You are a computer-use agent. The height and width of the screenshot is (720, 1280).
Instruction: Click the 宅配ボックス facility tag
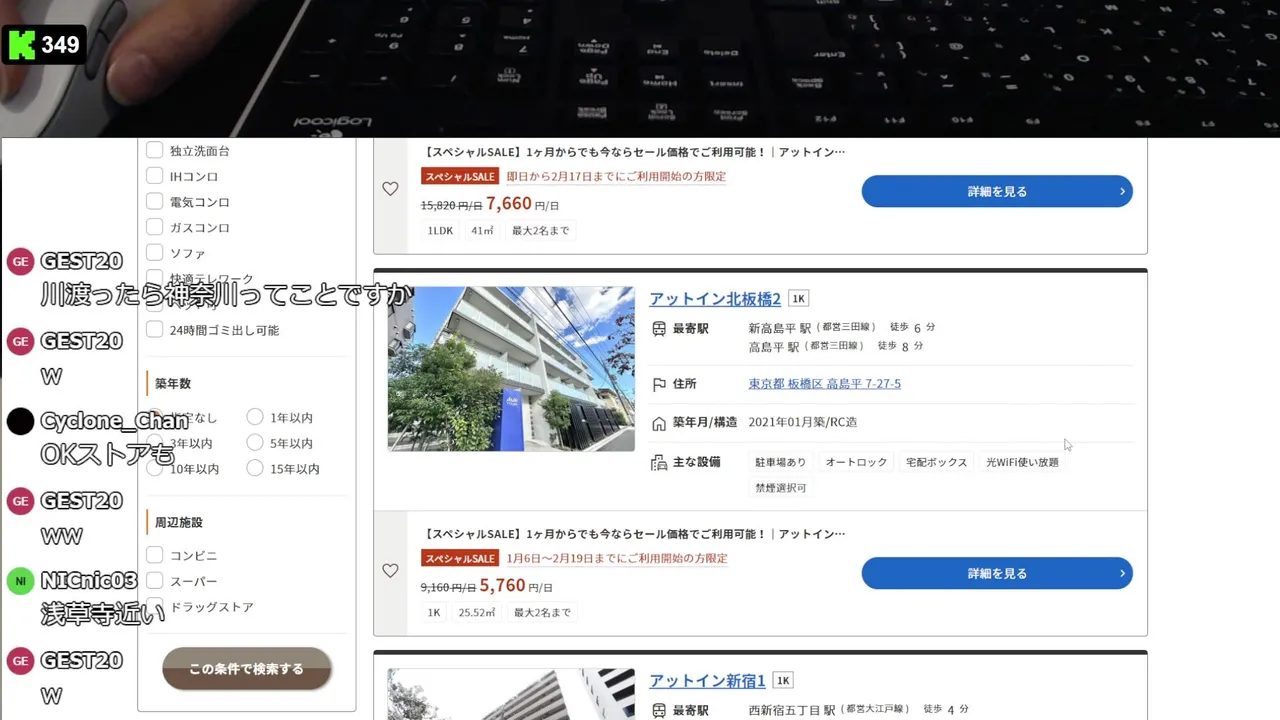click(x=937, y=462)
